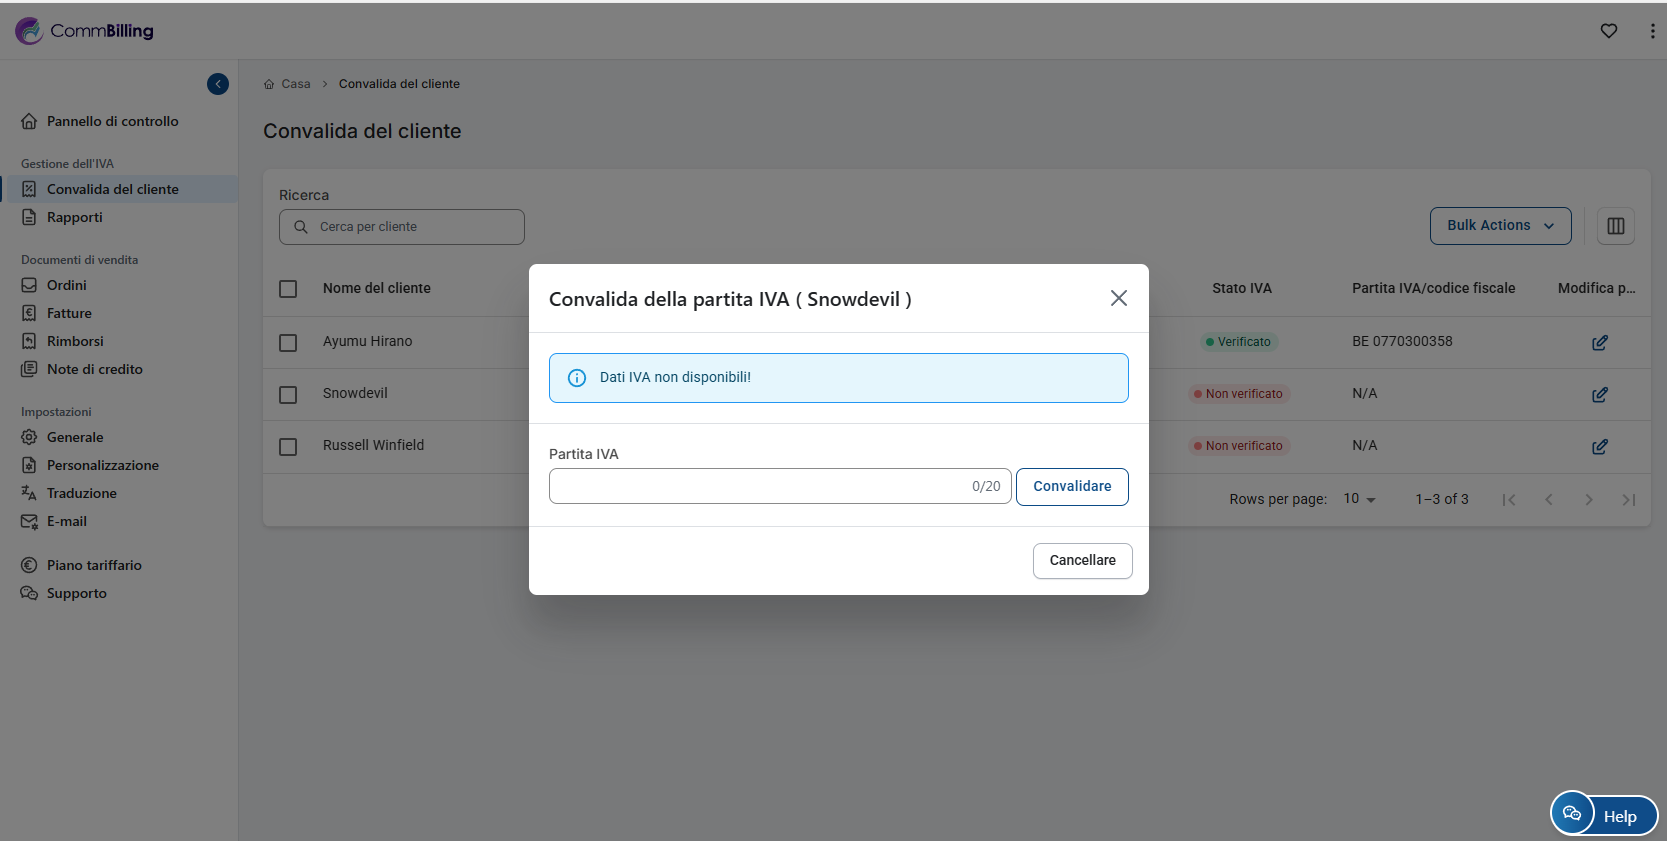Select the Russell Winfield row checkbox
Image resolution: width=1667 pixels, height=841 pixels.
click(x=288, y=446)
